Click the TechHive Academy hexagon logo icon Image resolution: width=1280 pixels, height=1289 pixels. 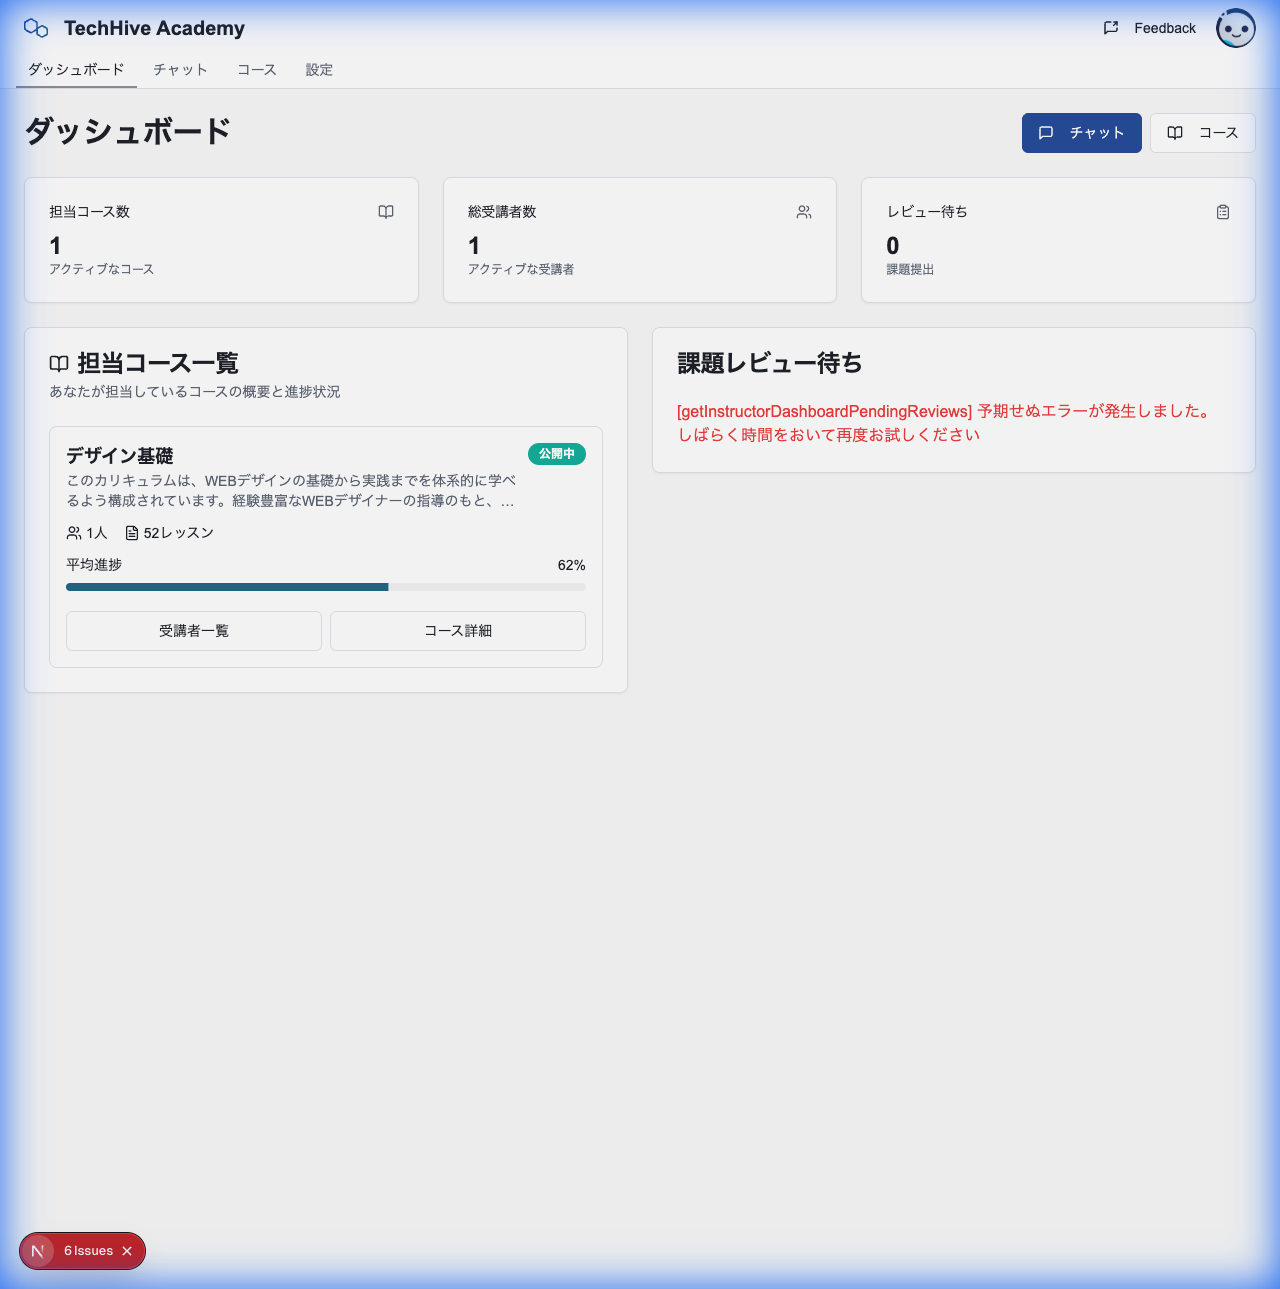pyautogui.click(x=36, y=28)
